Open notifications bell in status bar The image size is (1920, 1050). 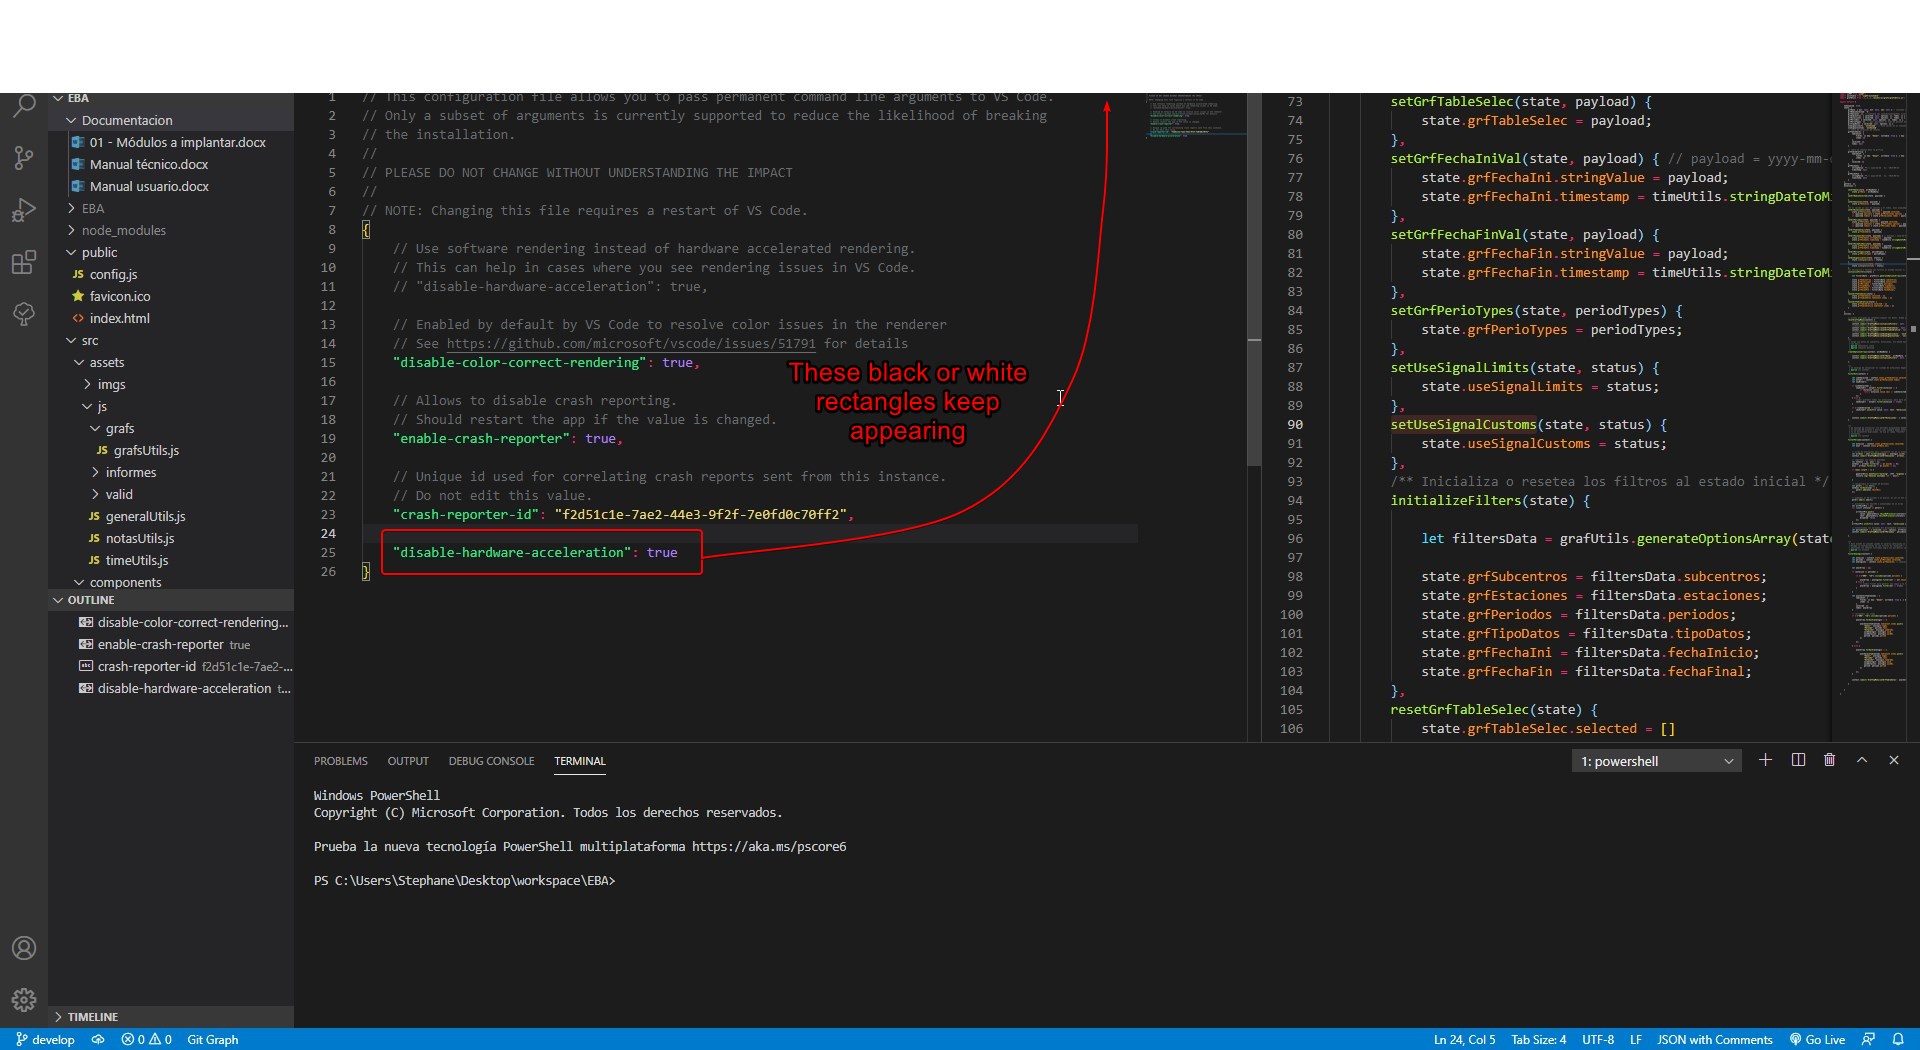click(x=1899, y=1039)
